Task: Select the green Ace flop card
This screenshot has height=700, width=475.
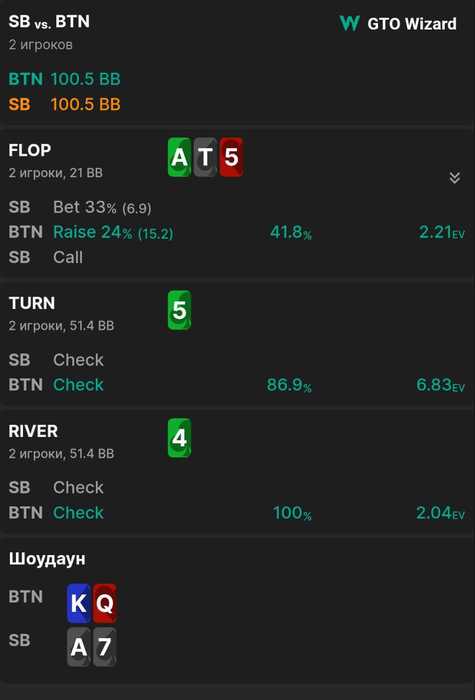Action: click(x=179, y=157)
